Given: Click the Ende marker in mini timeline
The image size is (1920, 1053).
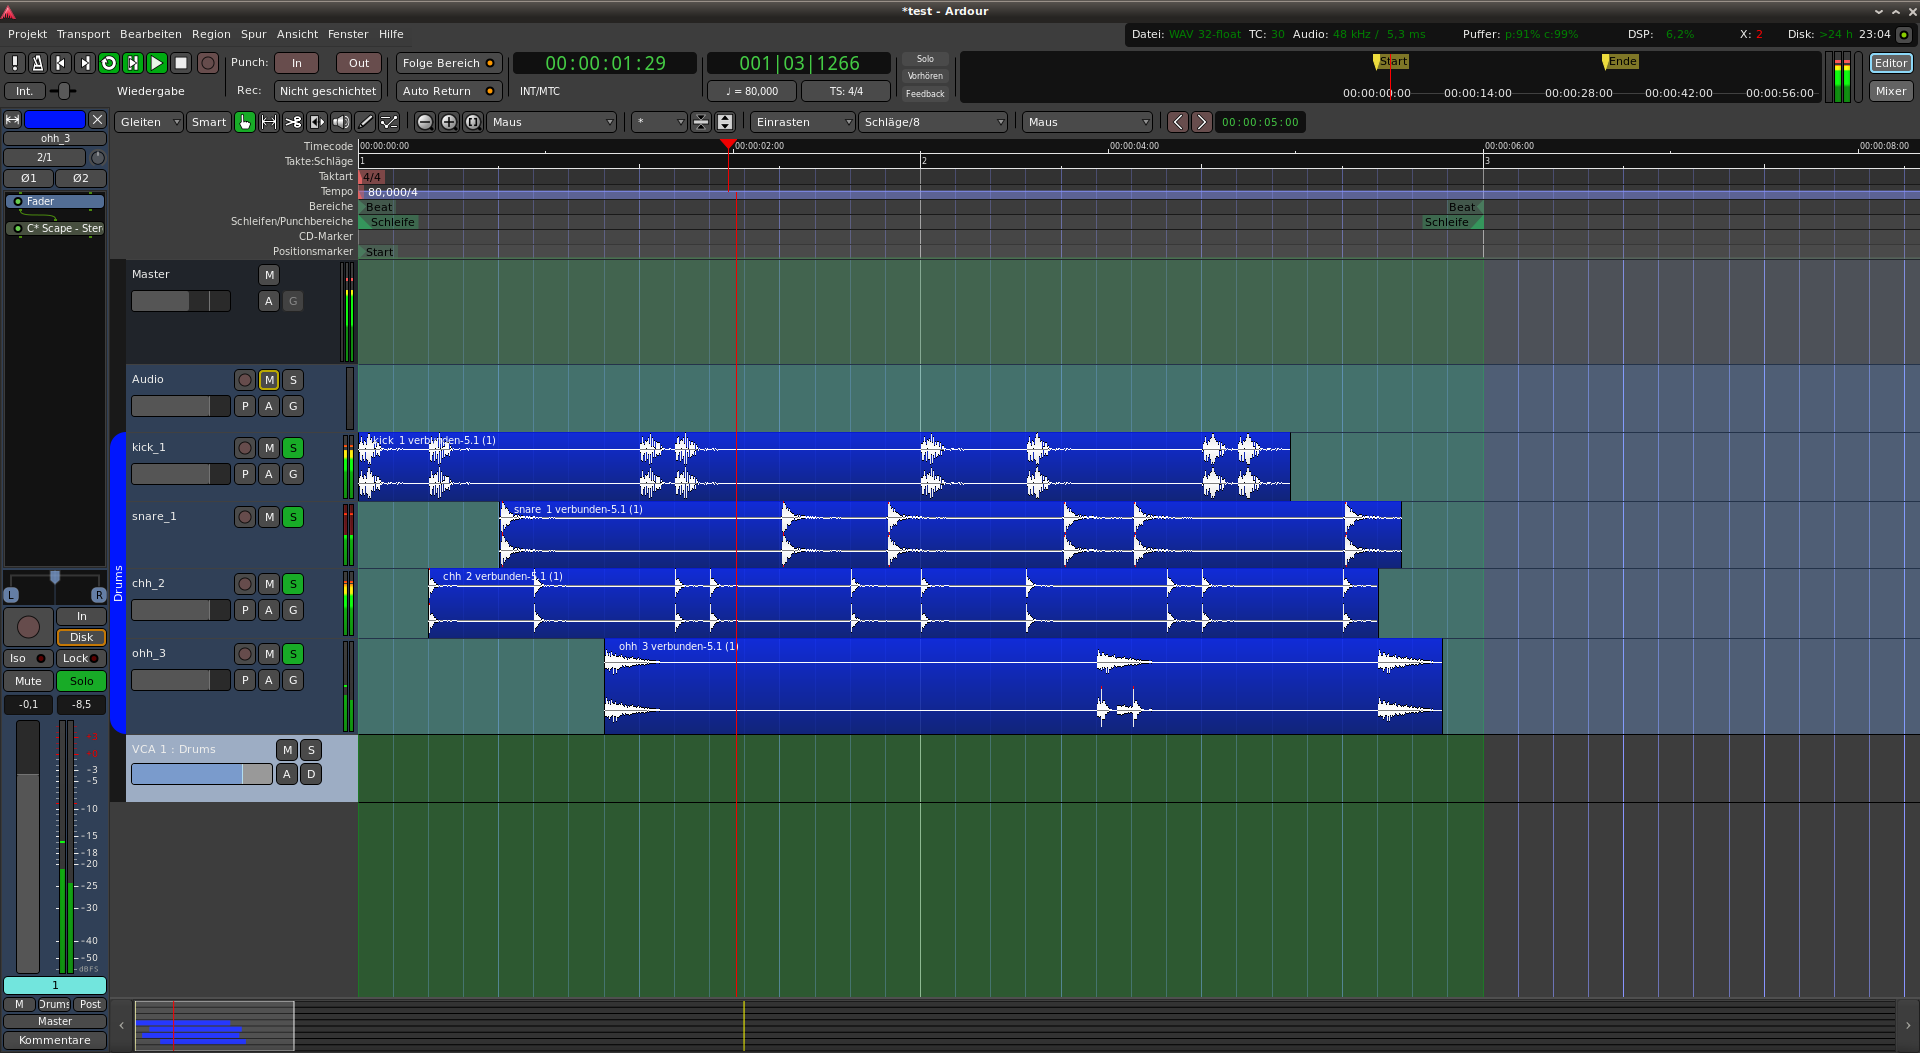Looking at the screenshot, I should [x=1621, y=62].
